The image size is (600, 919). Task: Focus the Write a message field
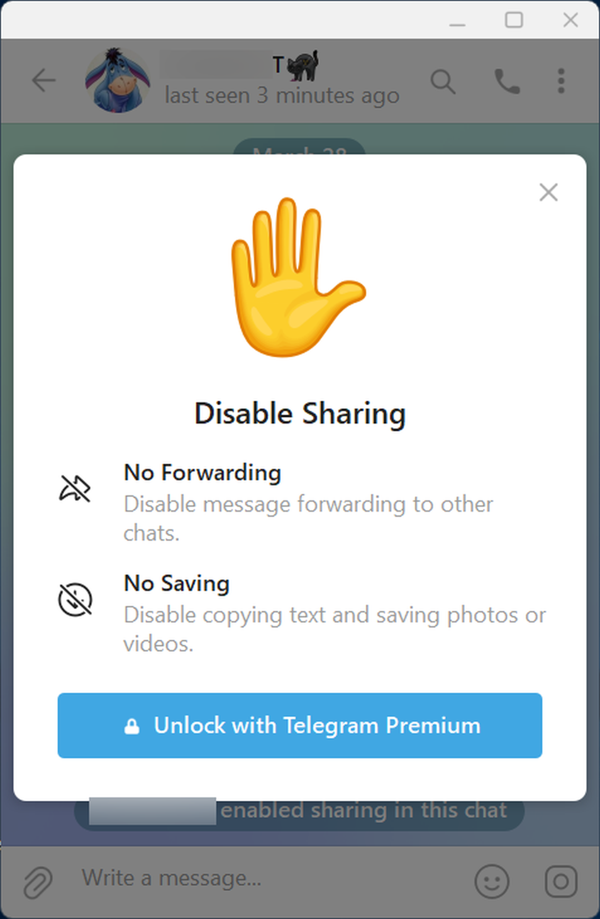(x=270, y=878)
